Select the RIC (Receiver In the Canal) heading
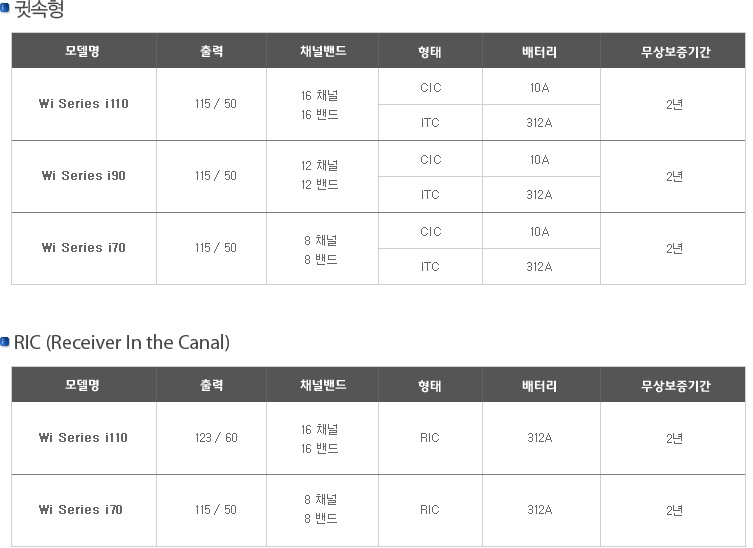The height and width of the screenshot is (548, 753). pyautogui.click(x=121, y=342)
